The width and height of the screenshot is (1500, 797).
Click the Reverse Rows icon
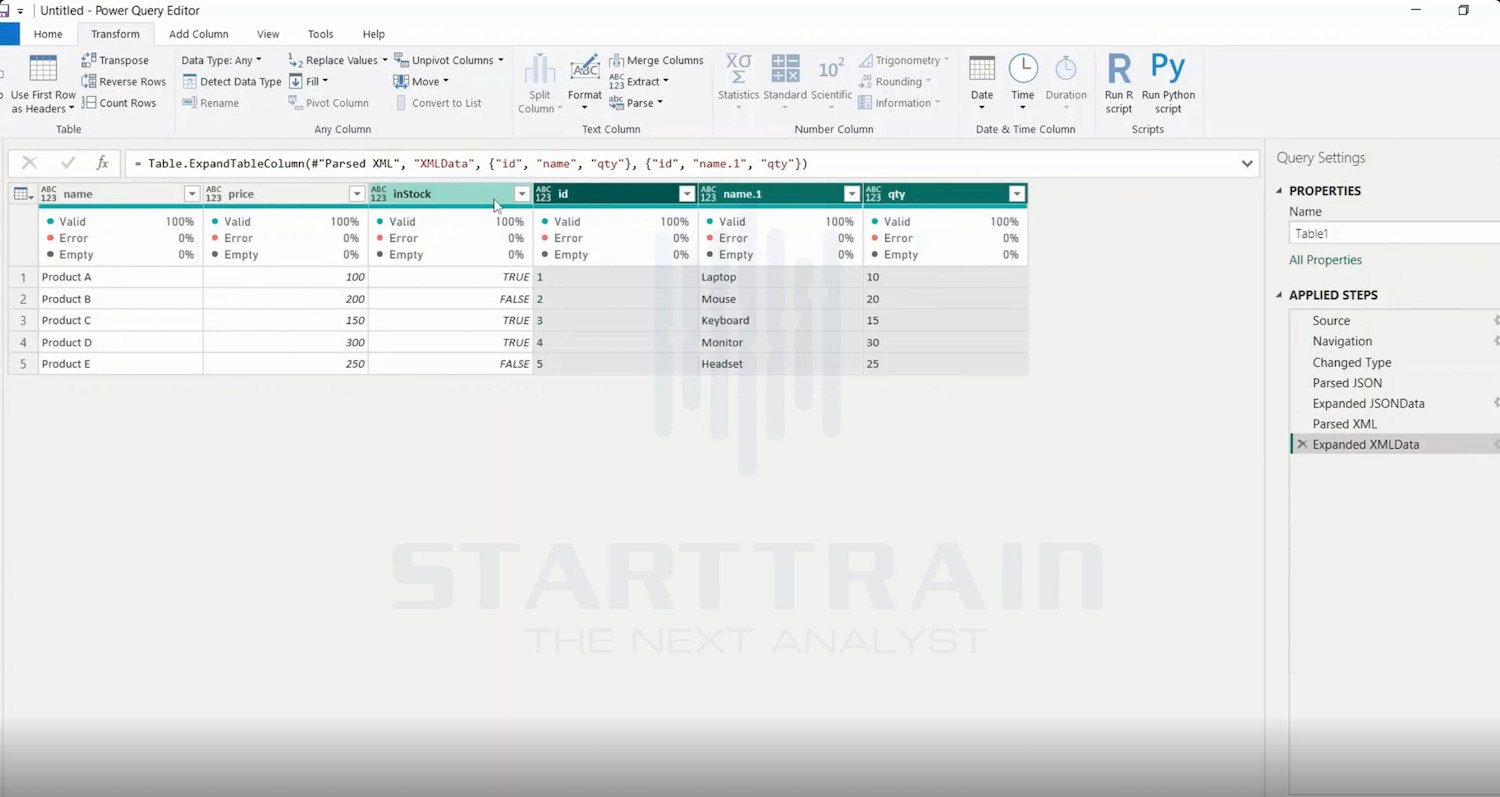point(89,81)
